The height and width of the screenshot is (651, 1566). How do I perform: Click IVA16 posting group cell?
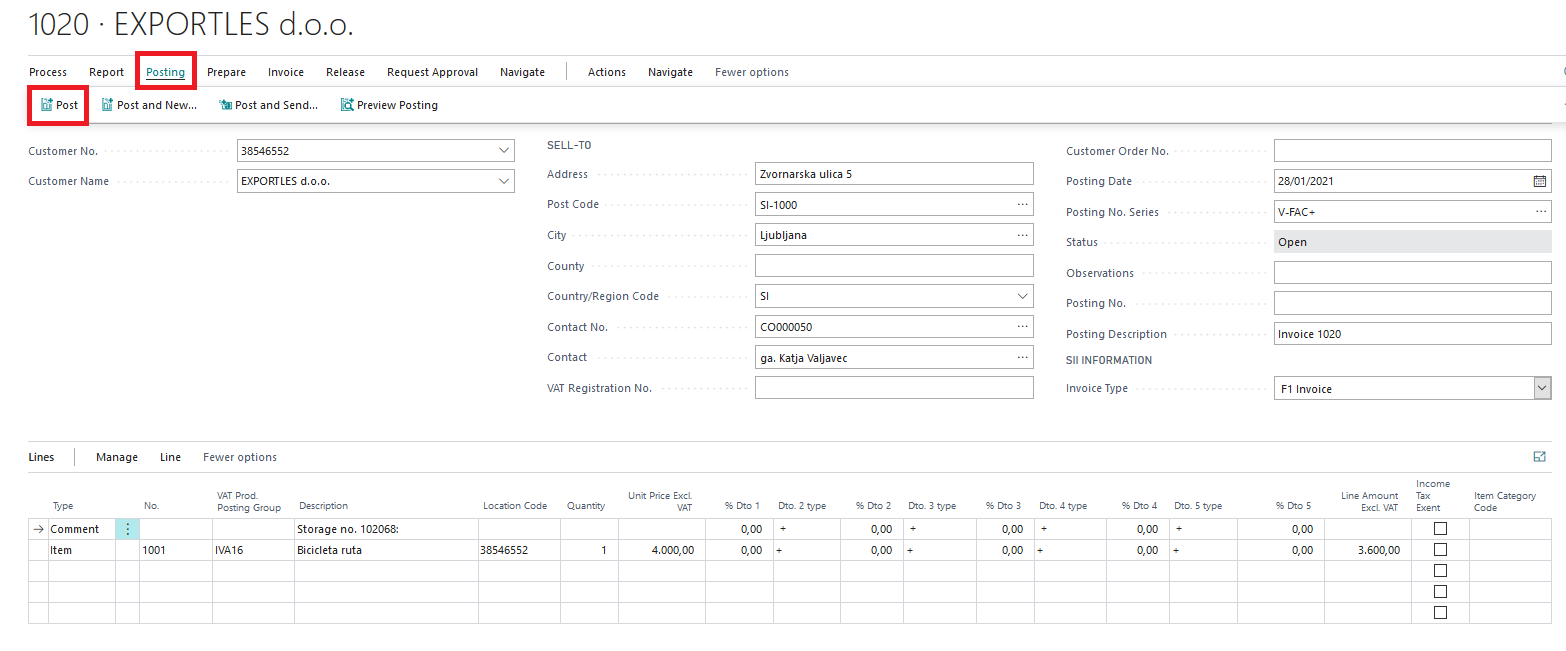[253, 550]
